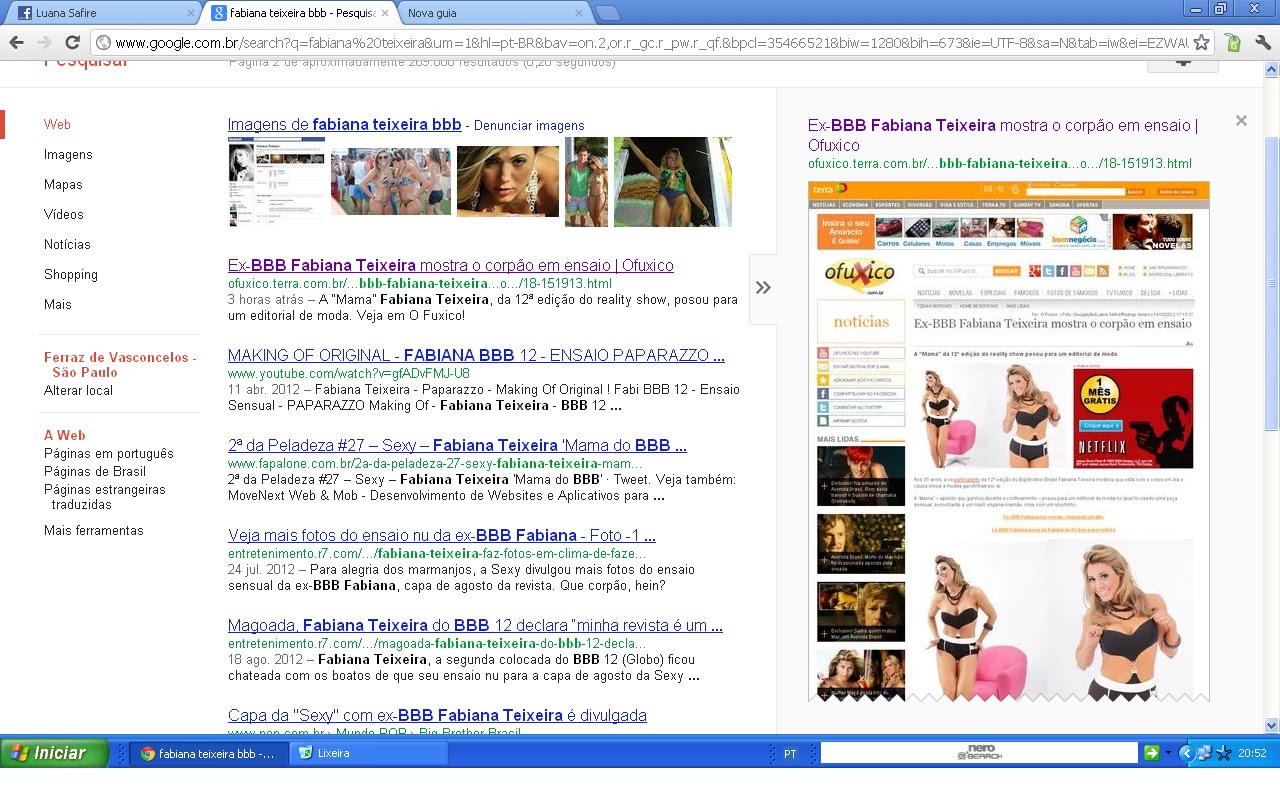
Task: Open a new tab with the tab-strip button
Action: 608,13
